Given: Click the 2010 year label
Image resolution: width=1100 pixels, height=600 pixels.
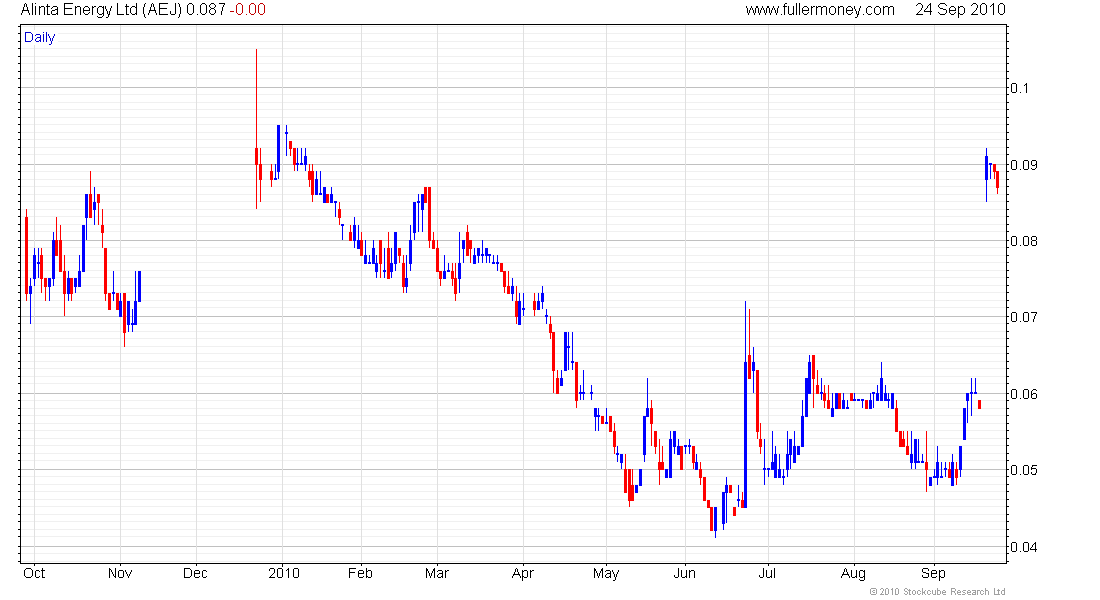Looking at the screenshot, I should click(x=283, y=573).
